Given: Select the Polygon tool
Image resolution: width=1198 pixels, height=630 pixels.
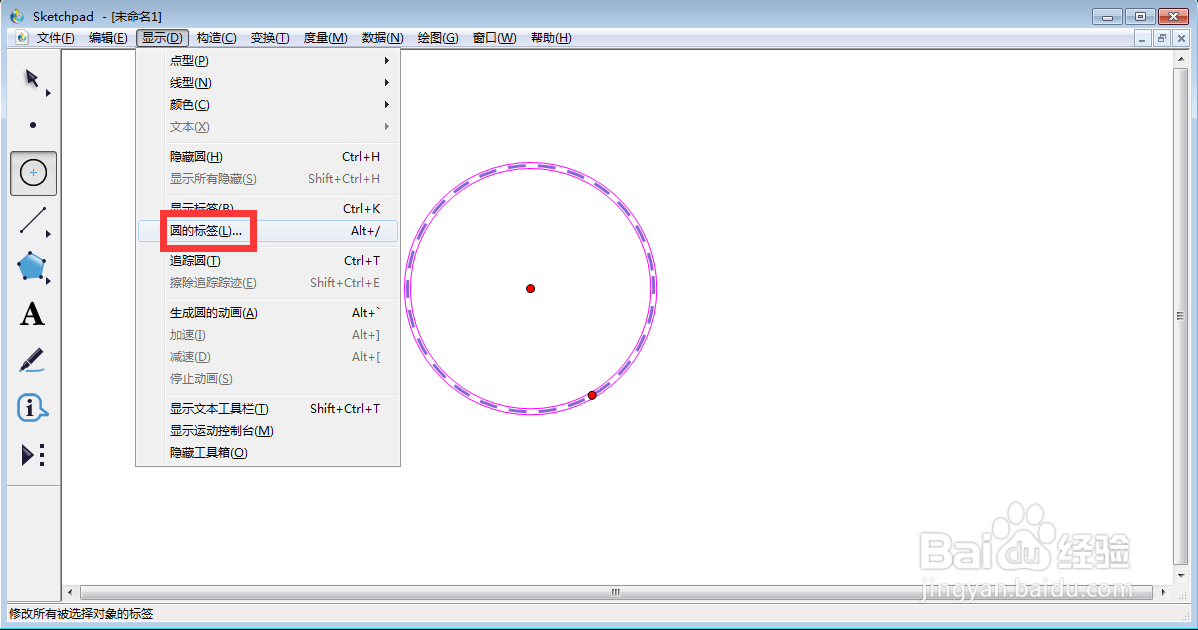Looking at the screenshot, I should (x=31, y=267).
